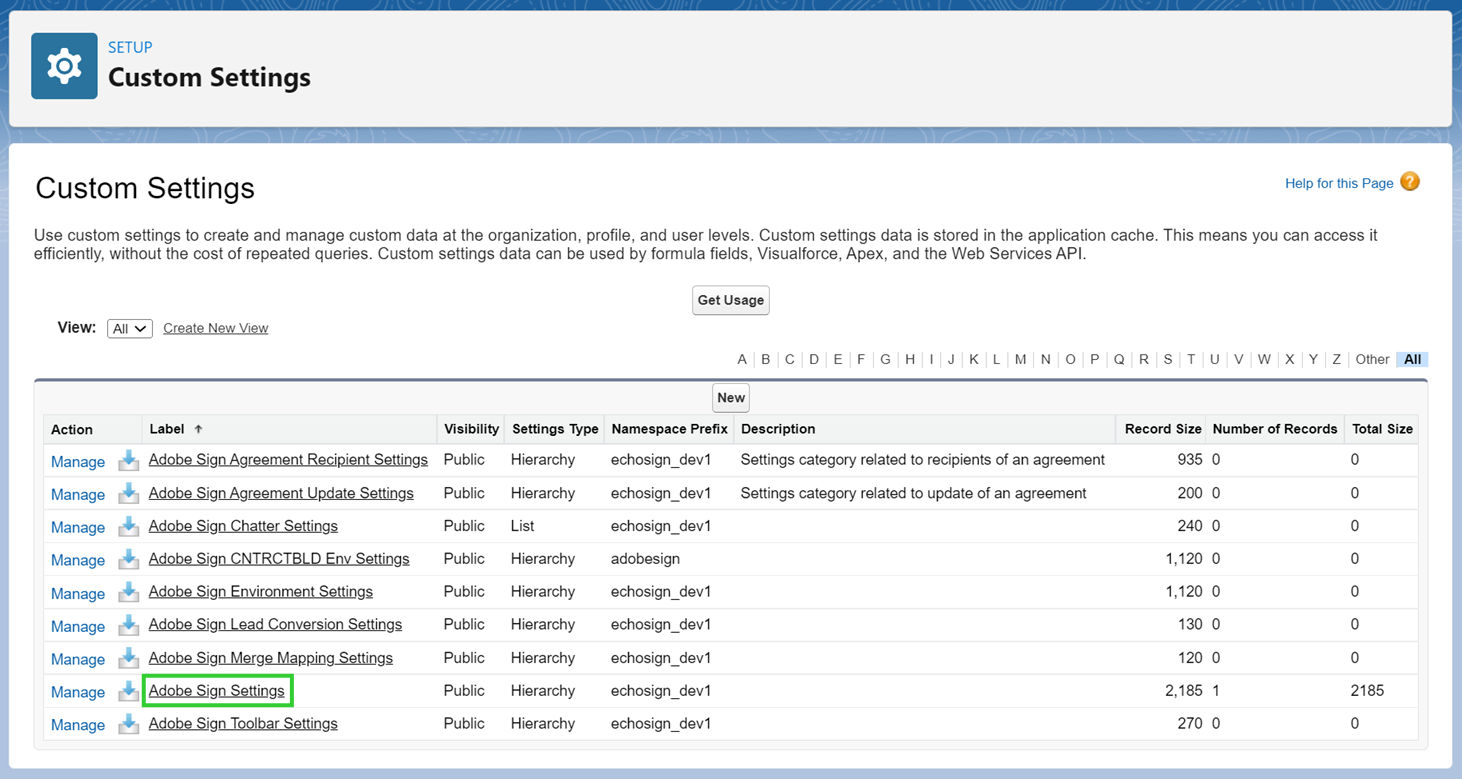Click the 2,185 record size value
The image size is (1462, 779).
pos(1184,691)
